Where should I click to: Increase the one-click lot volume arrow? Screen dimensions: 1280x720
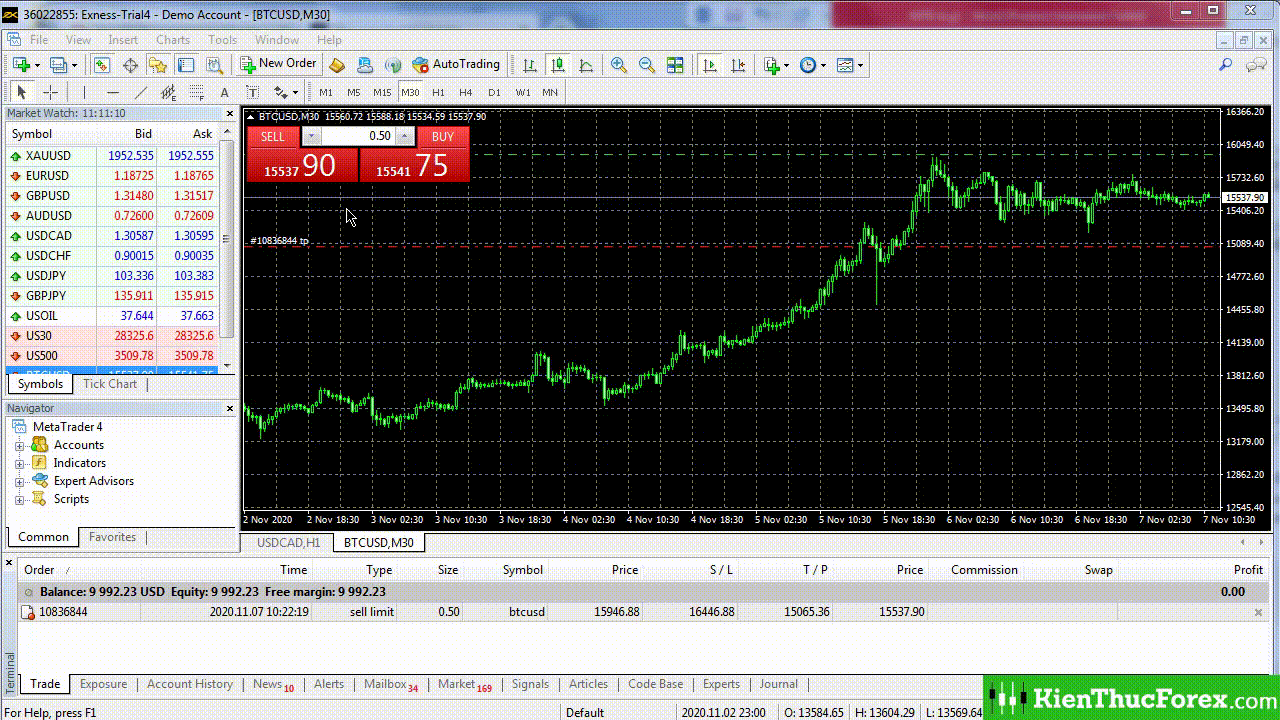(x=404, y=136)
